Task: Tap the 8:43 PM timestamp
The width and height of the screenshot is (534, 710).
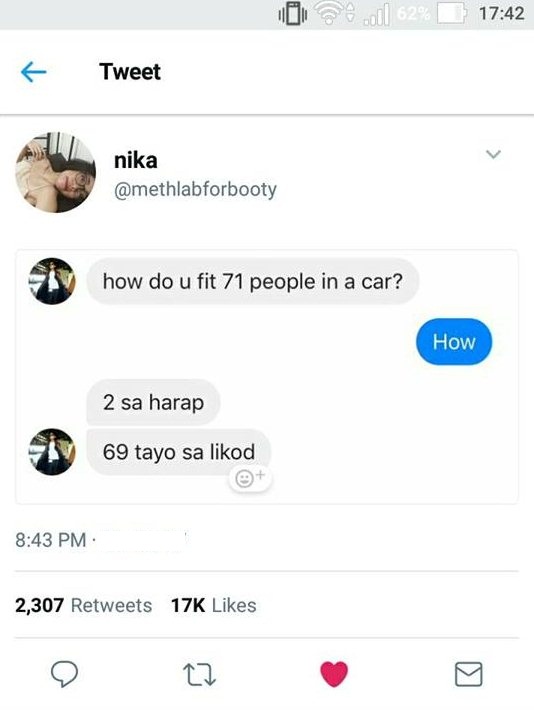Action: (x=51, y=540)
